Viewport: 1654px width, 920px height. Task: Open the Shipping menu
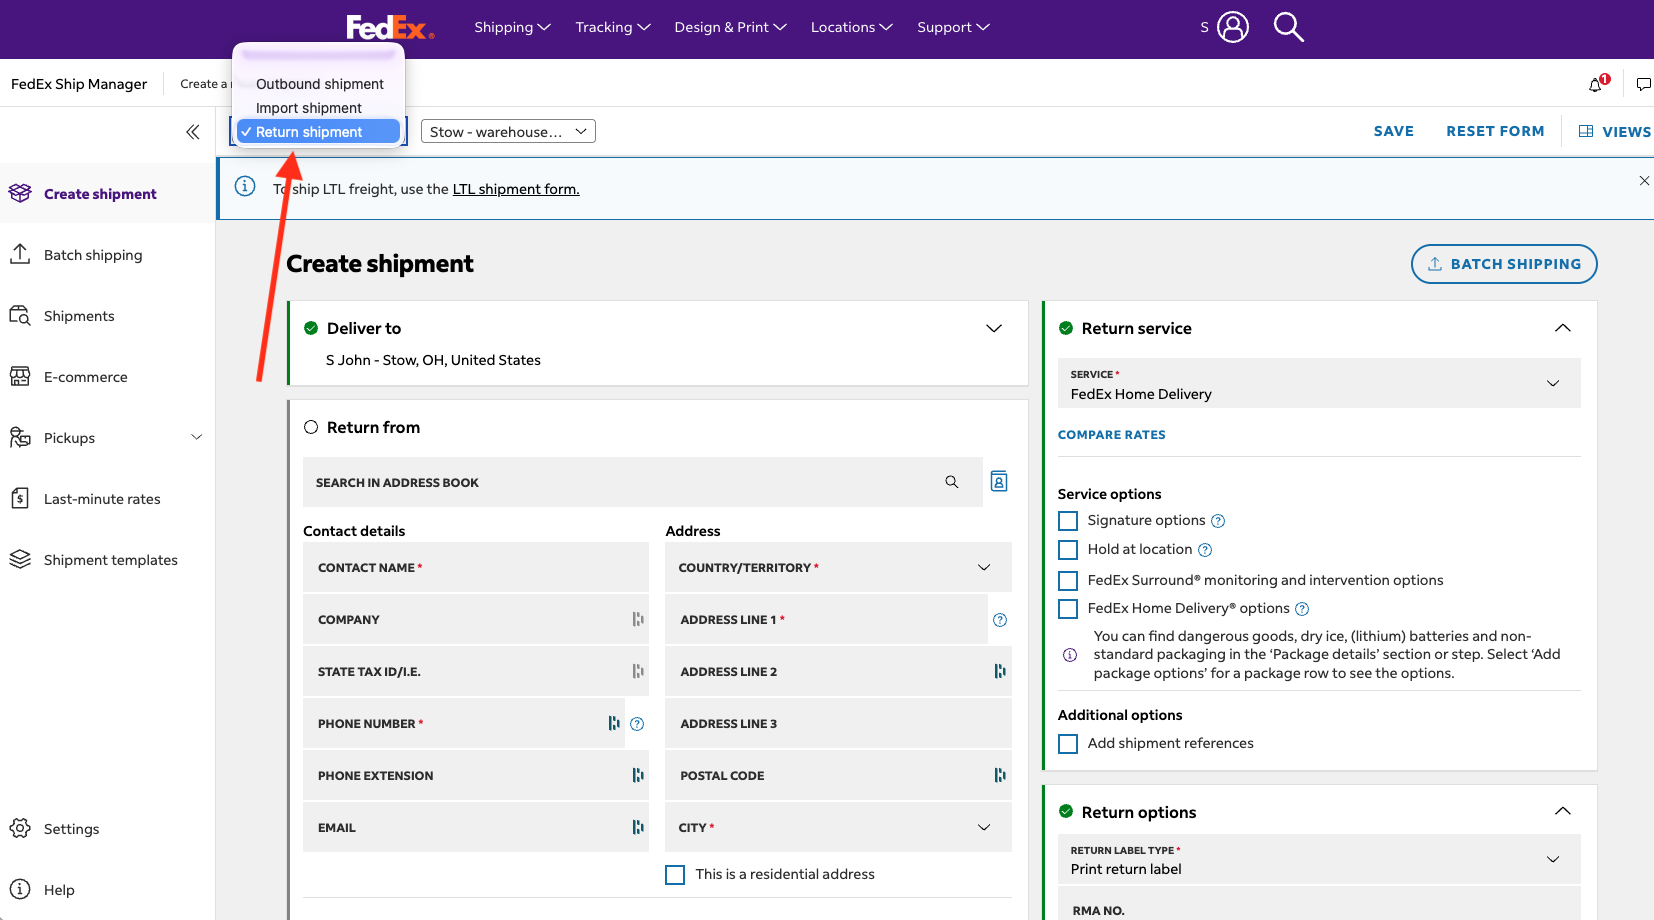click(x=512, y=27)
